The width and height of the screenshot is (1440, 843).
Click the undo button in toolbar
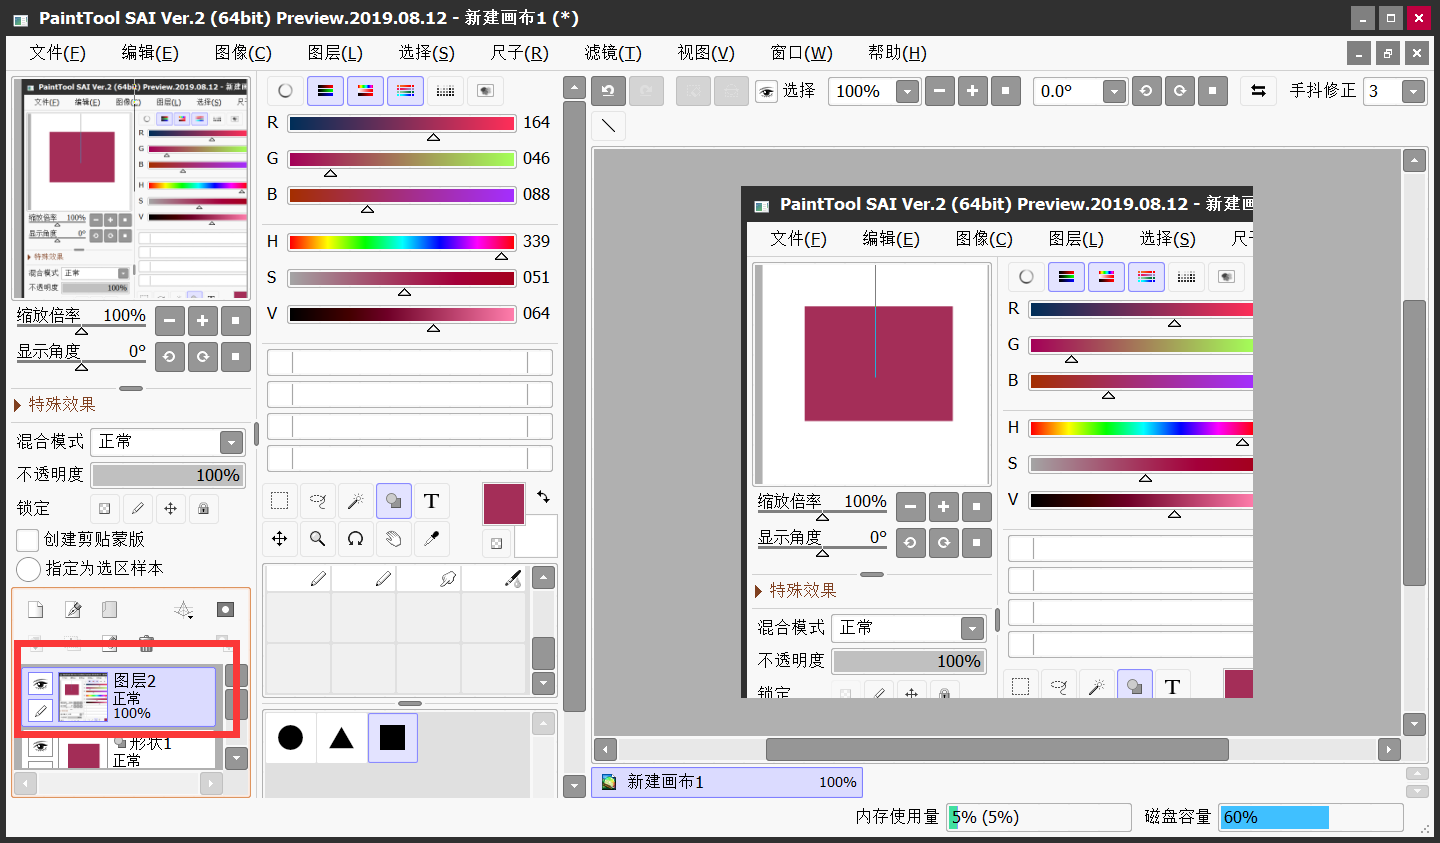(608, 91)
